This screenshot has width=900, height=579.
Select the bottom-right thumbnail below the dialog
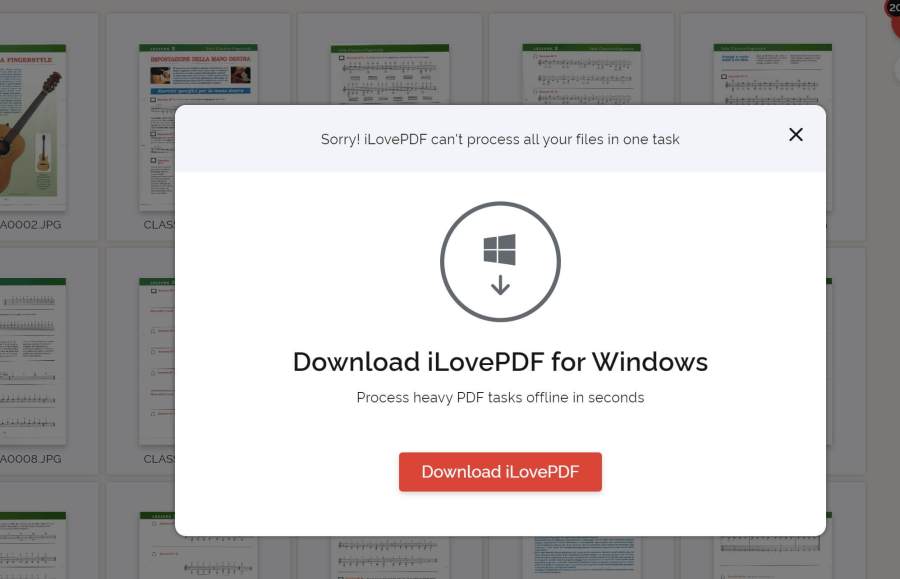click(772, 557)
